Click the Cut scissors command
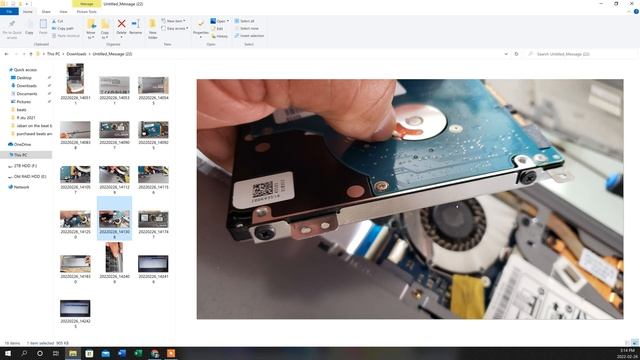Viewport: 640px width, 360px height. [58, 21]
